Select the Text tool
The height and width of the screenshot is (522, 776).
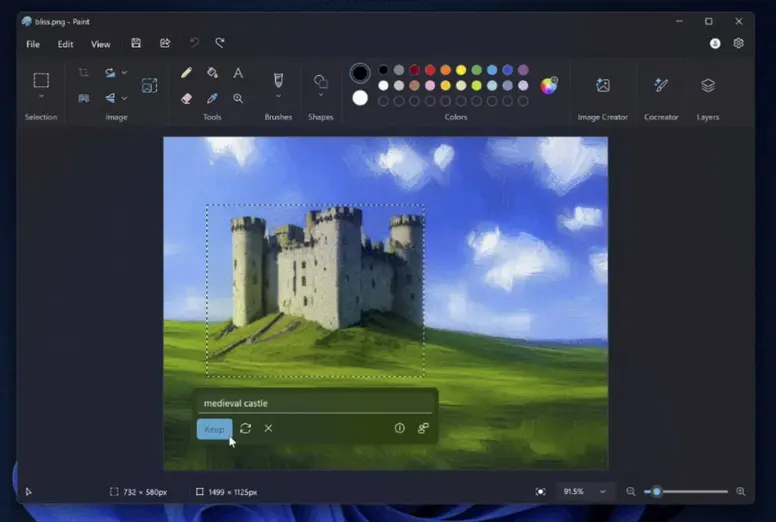pos(238,73)
